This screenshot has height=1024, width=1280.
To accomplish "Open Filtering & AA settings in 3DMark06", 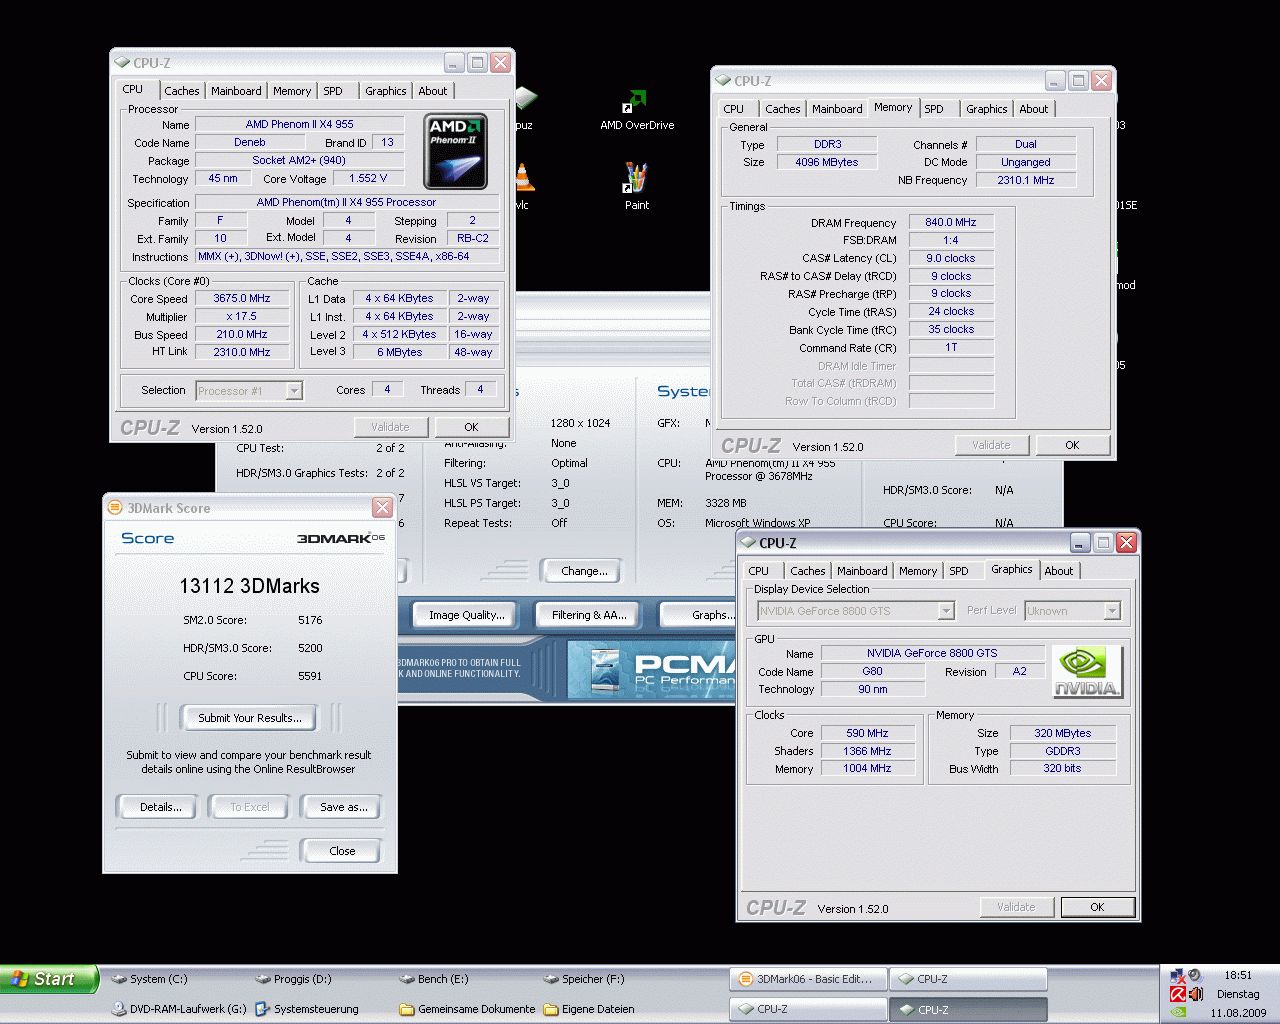I will [x=589, y=615].
